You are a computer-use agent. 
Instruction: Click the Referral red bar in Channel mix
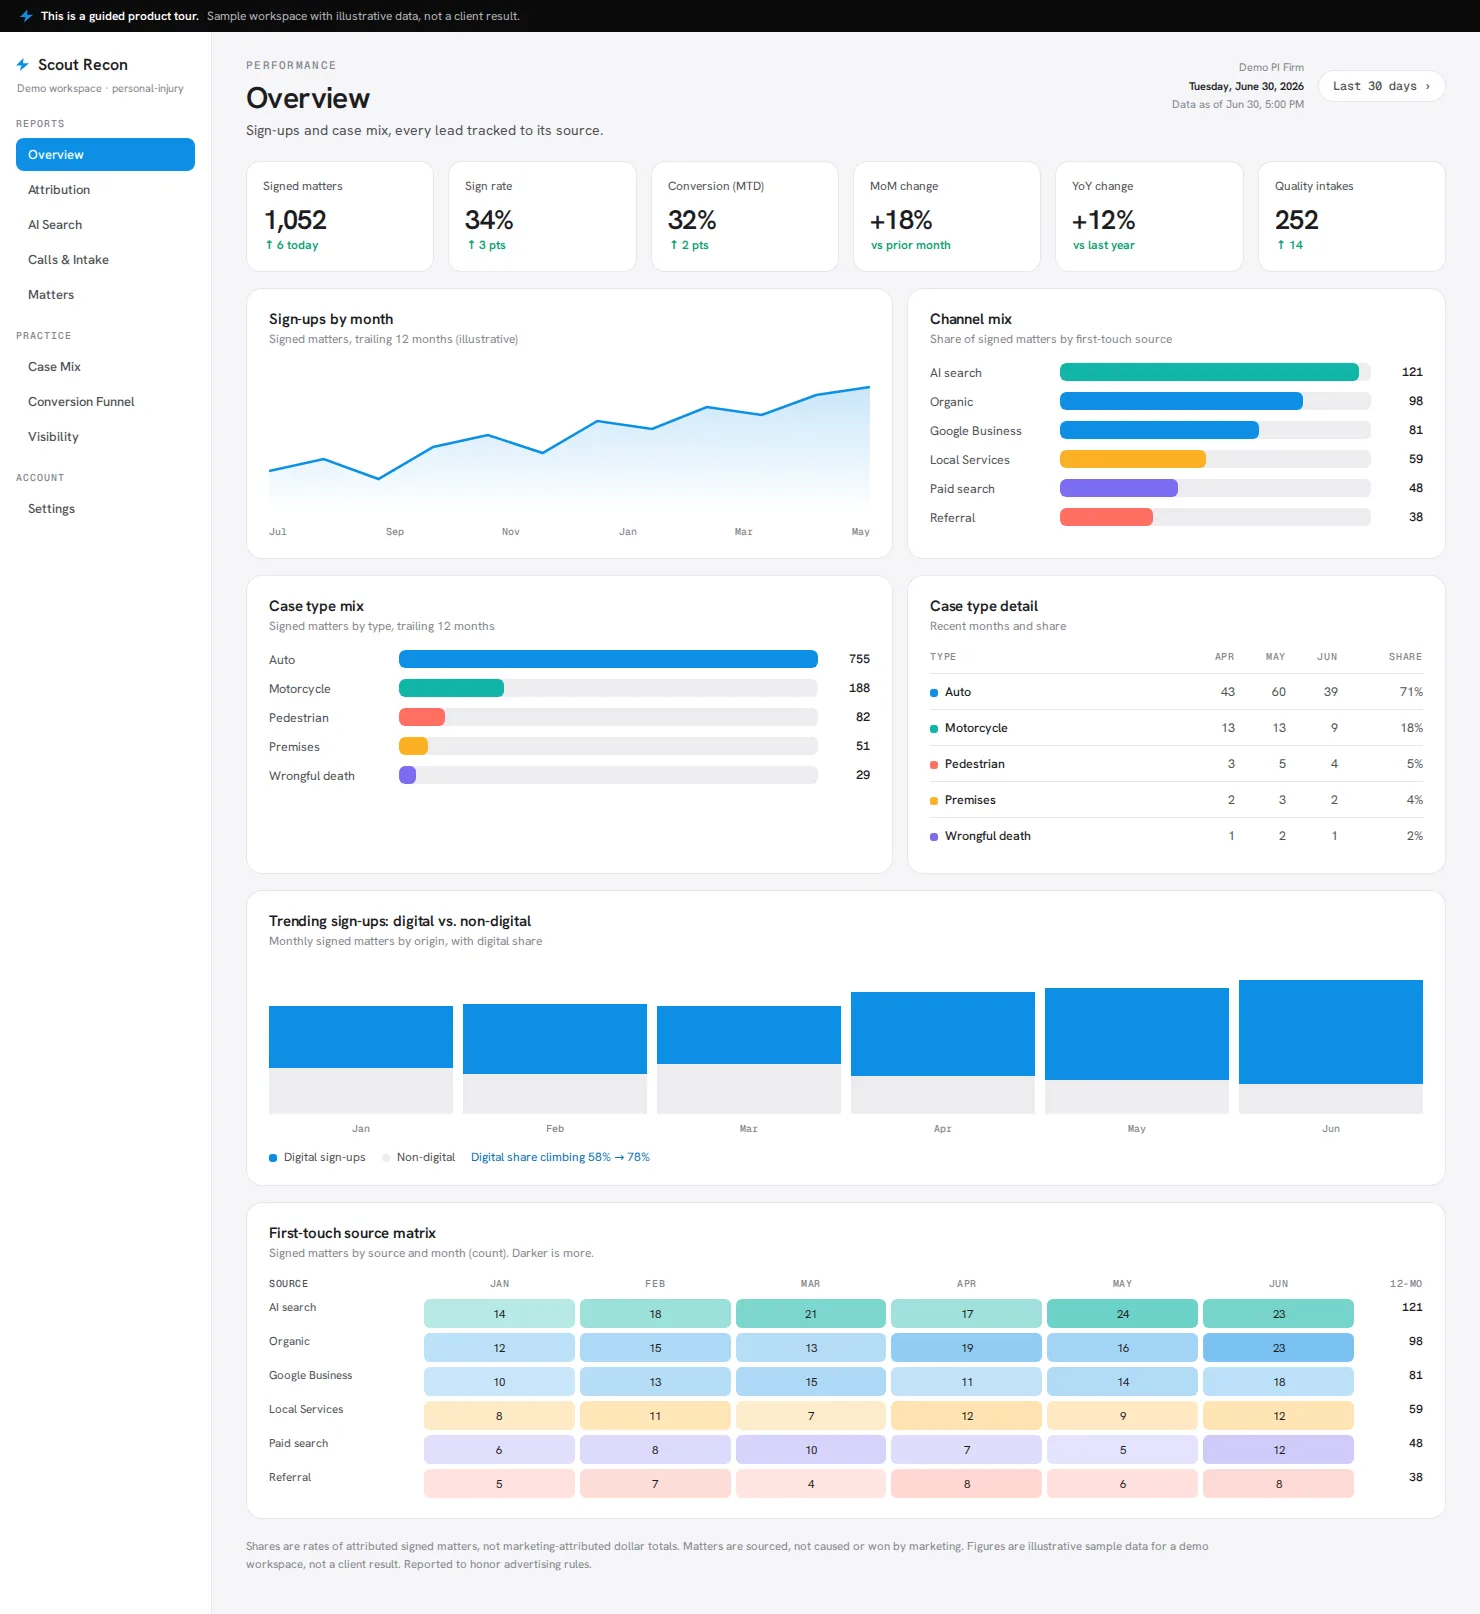pyautogui.click(x=1106, y=517)
